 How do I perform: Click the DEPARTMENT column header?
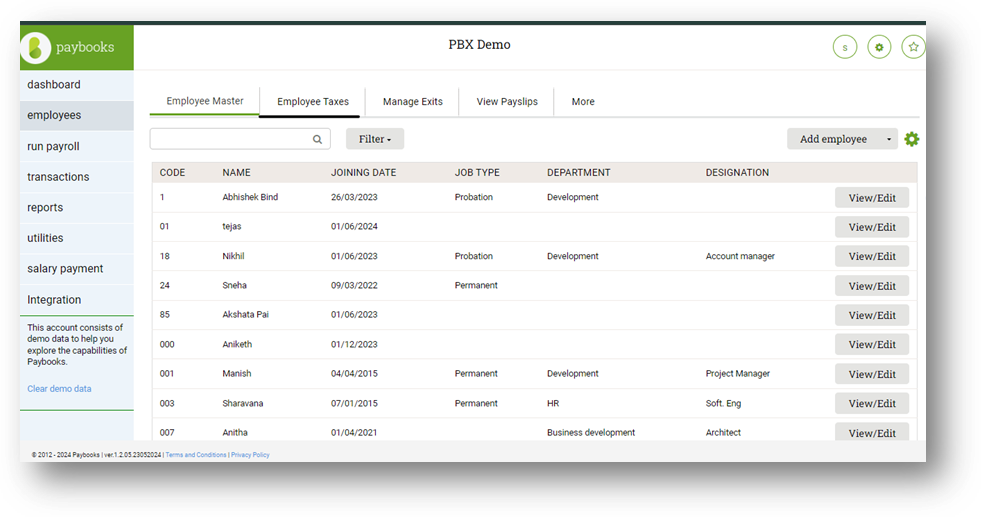tap(579, 173)
